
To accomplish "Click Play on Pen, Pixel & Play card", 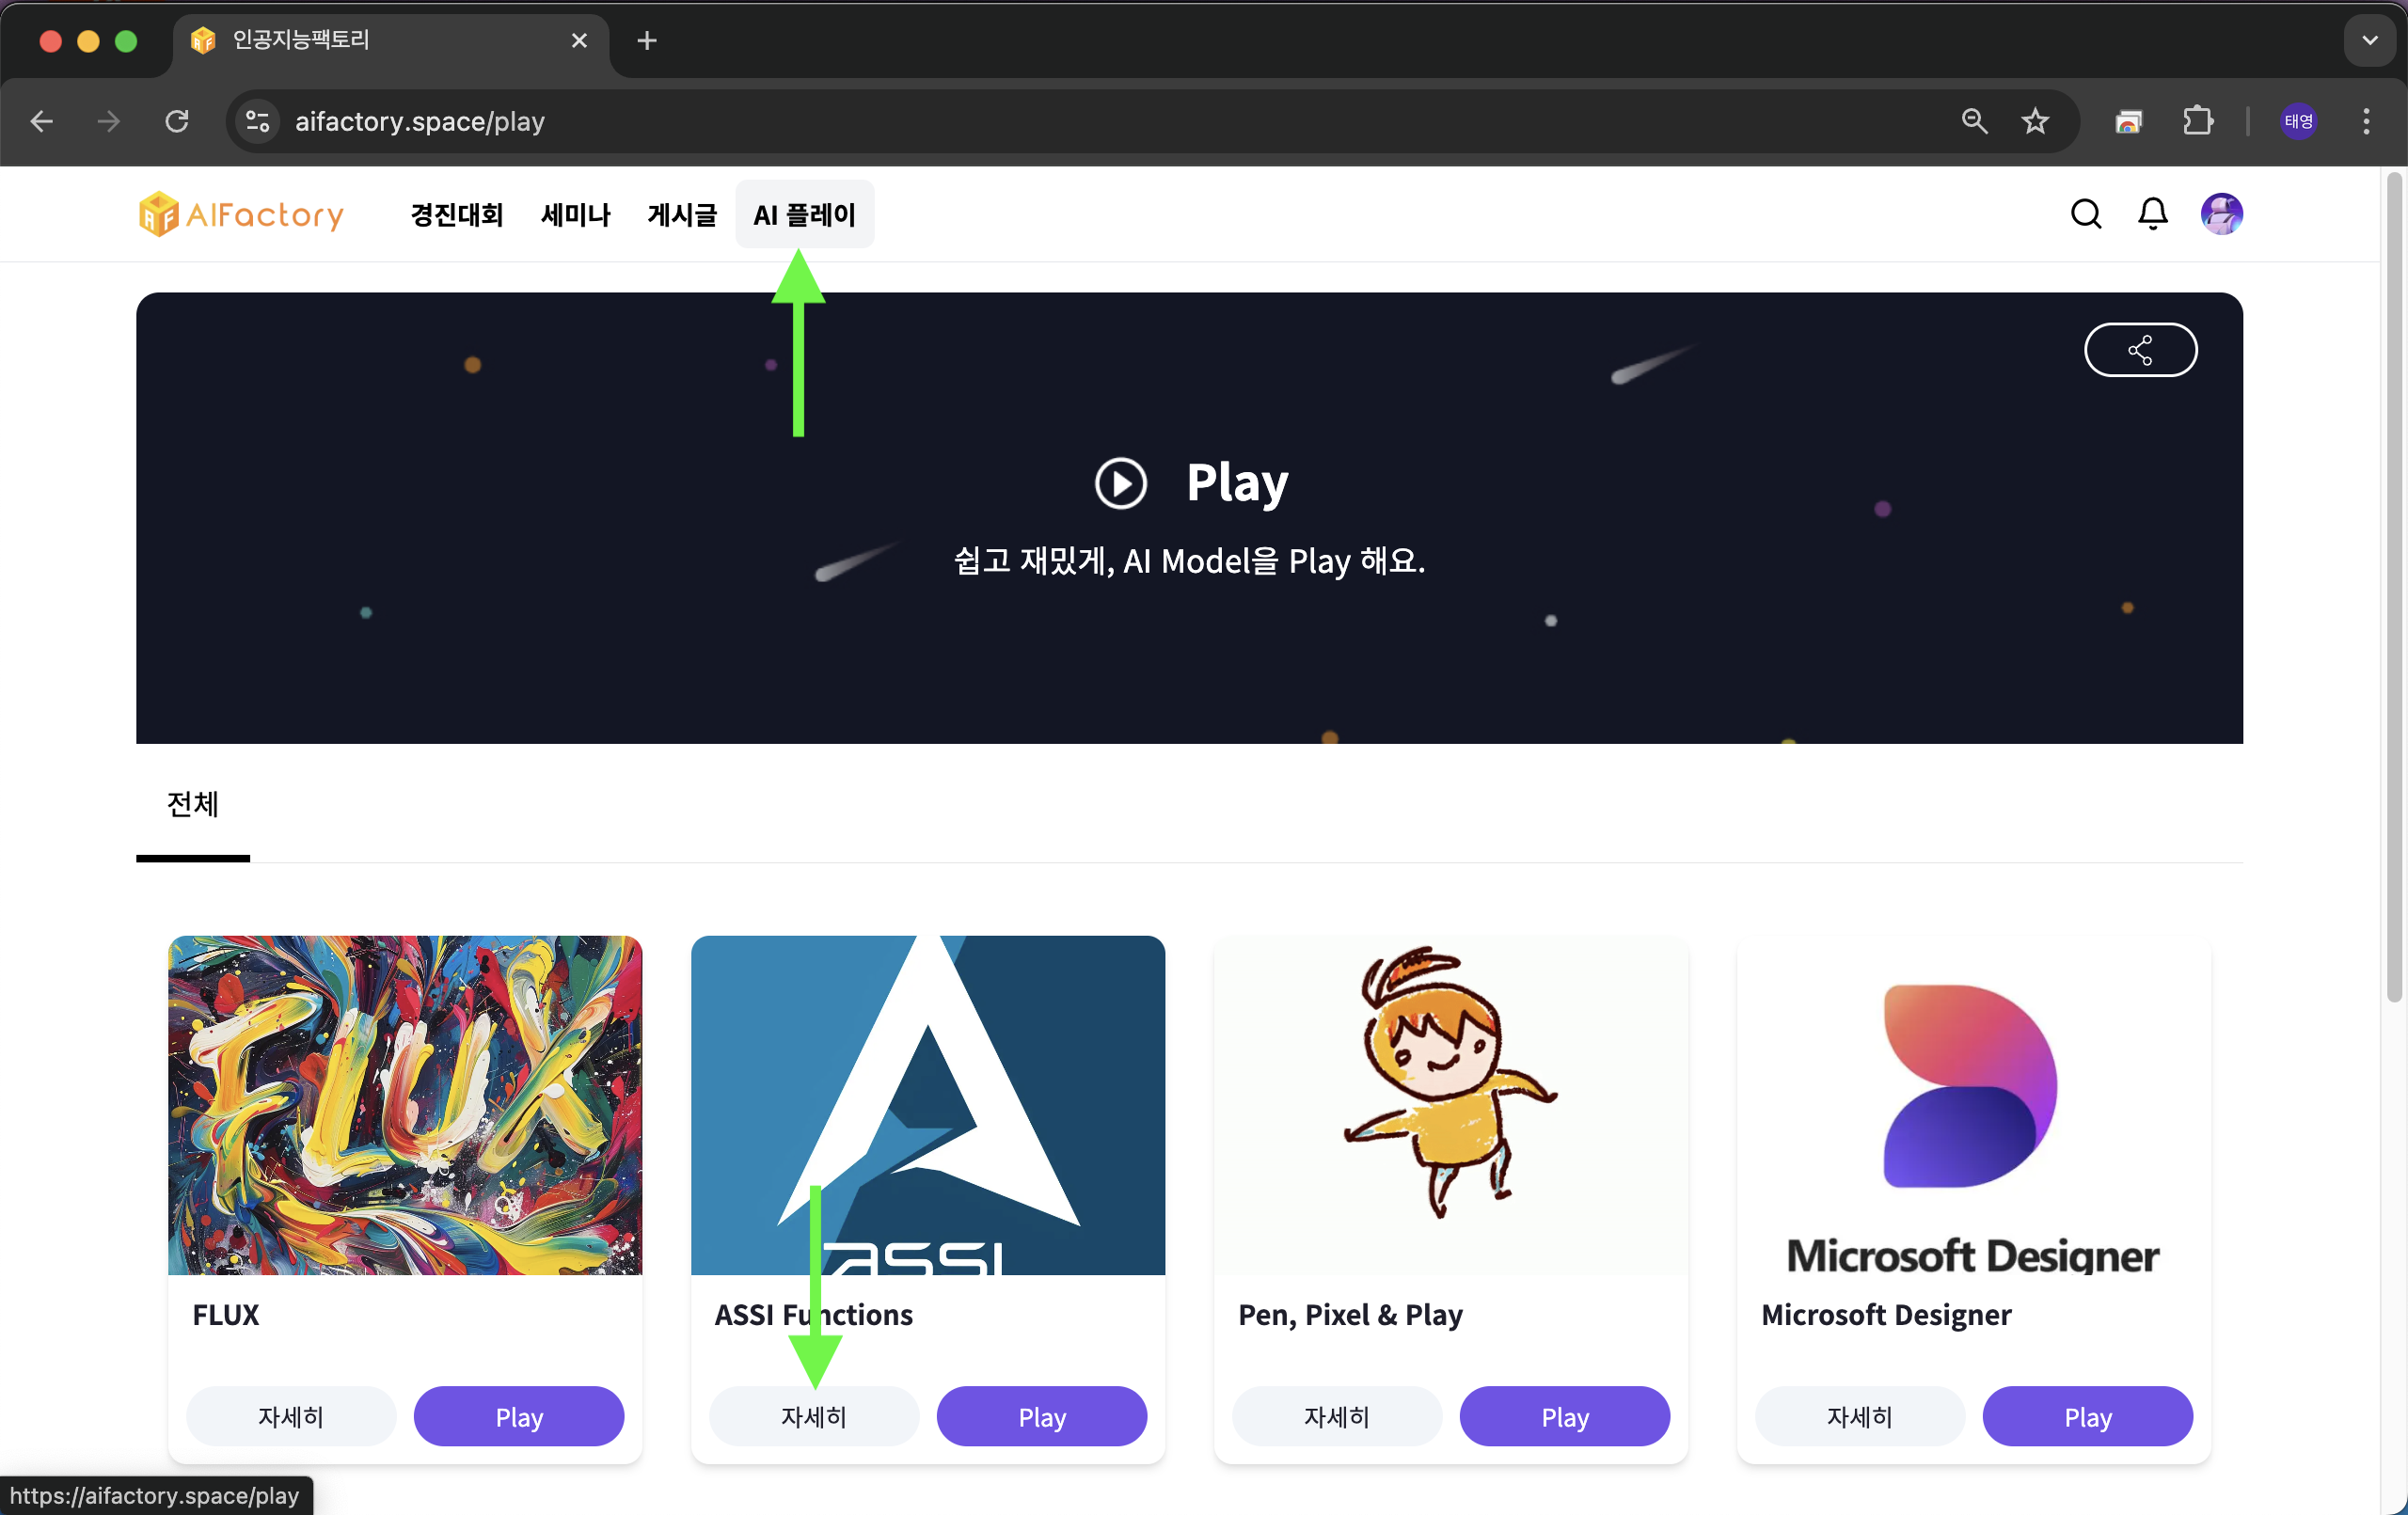I will point(1565,1417).
